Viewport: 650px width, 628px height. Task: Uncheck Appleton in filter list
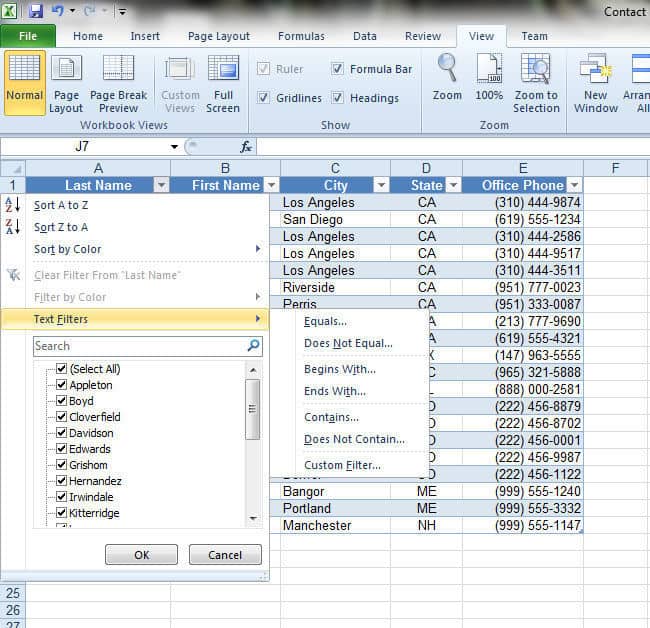pos(61,385)
